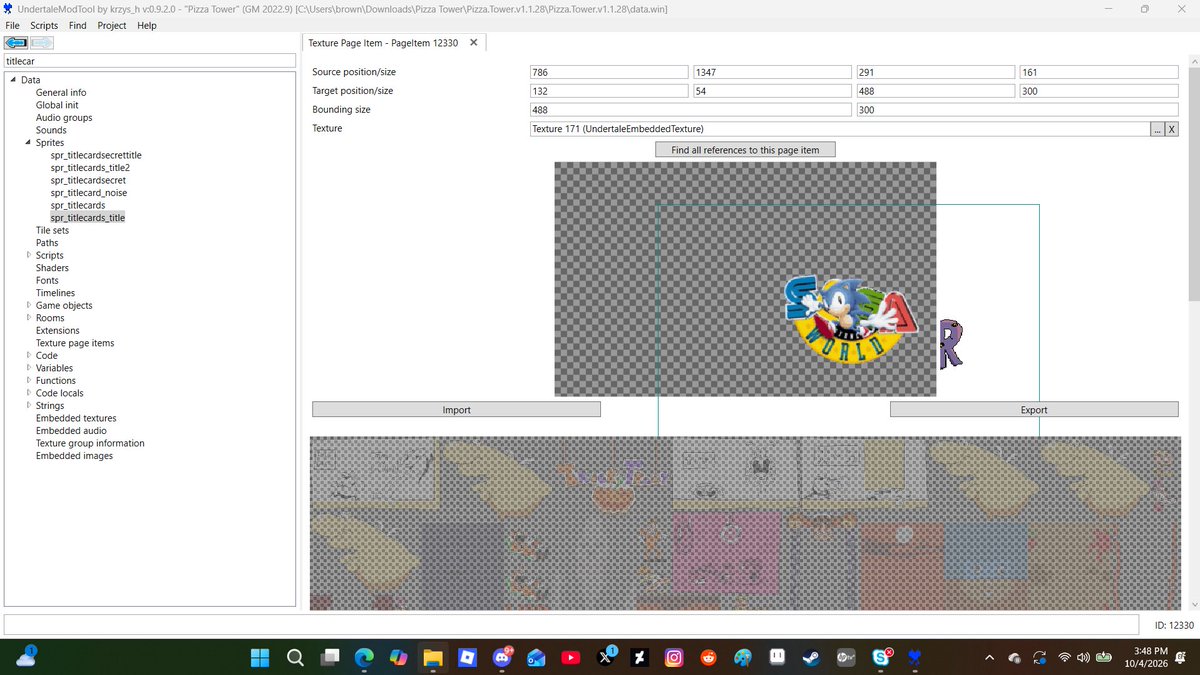Launch Roblox from the taskbar
The height and width of the screenshot is (675, 1200).
pyautogui.click(x=467, y=657)
